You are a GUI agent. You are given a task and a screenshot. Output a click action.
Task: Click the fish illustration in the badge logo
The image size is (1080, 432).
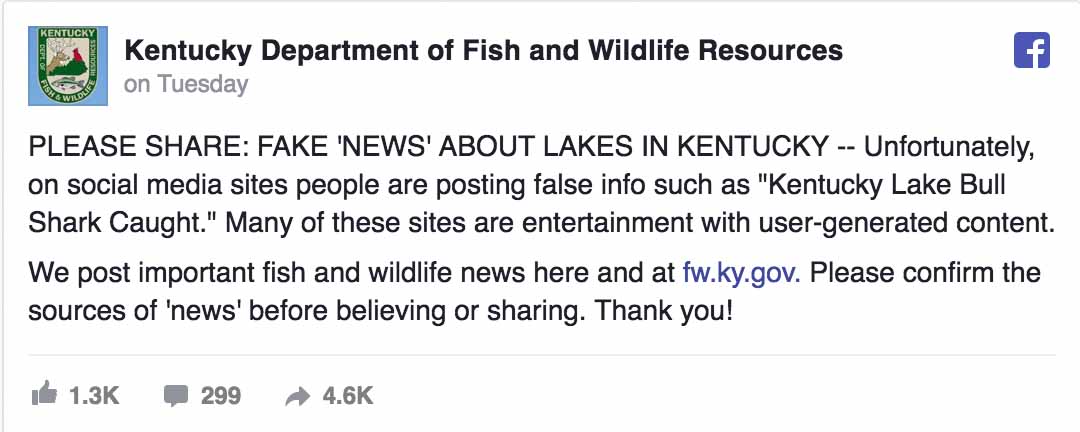point(68,84)
